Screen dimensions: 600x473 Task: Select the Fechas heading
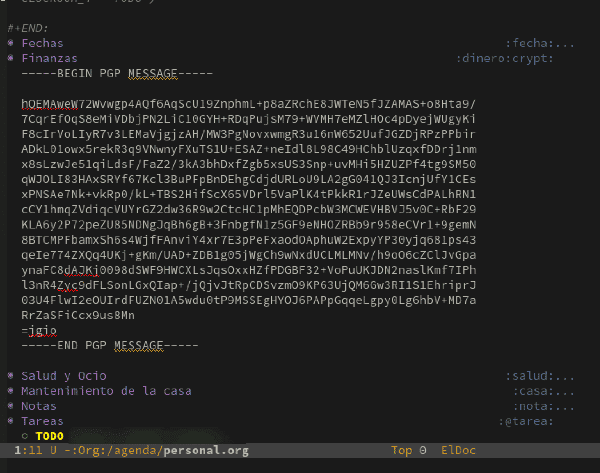(x=42, y=43)
